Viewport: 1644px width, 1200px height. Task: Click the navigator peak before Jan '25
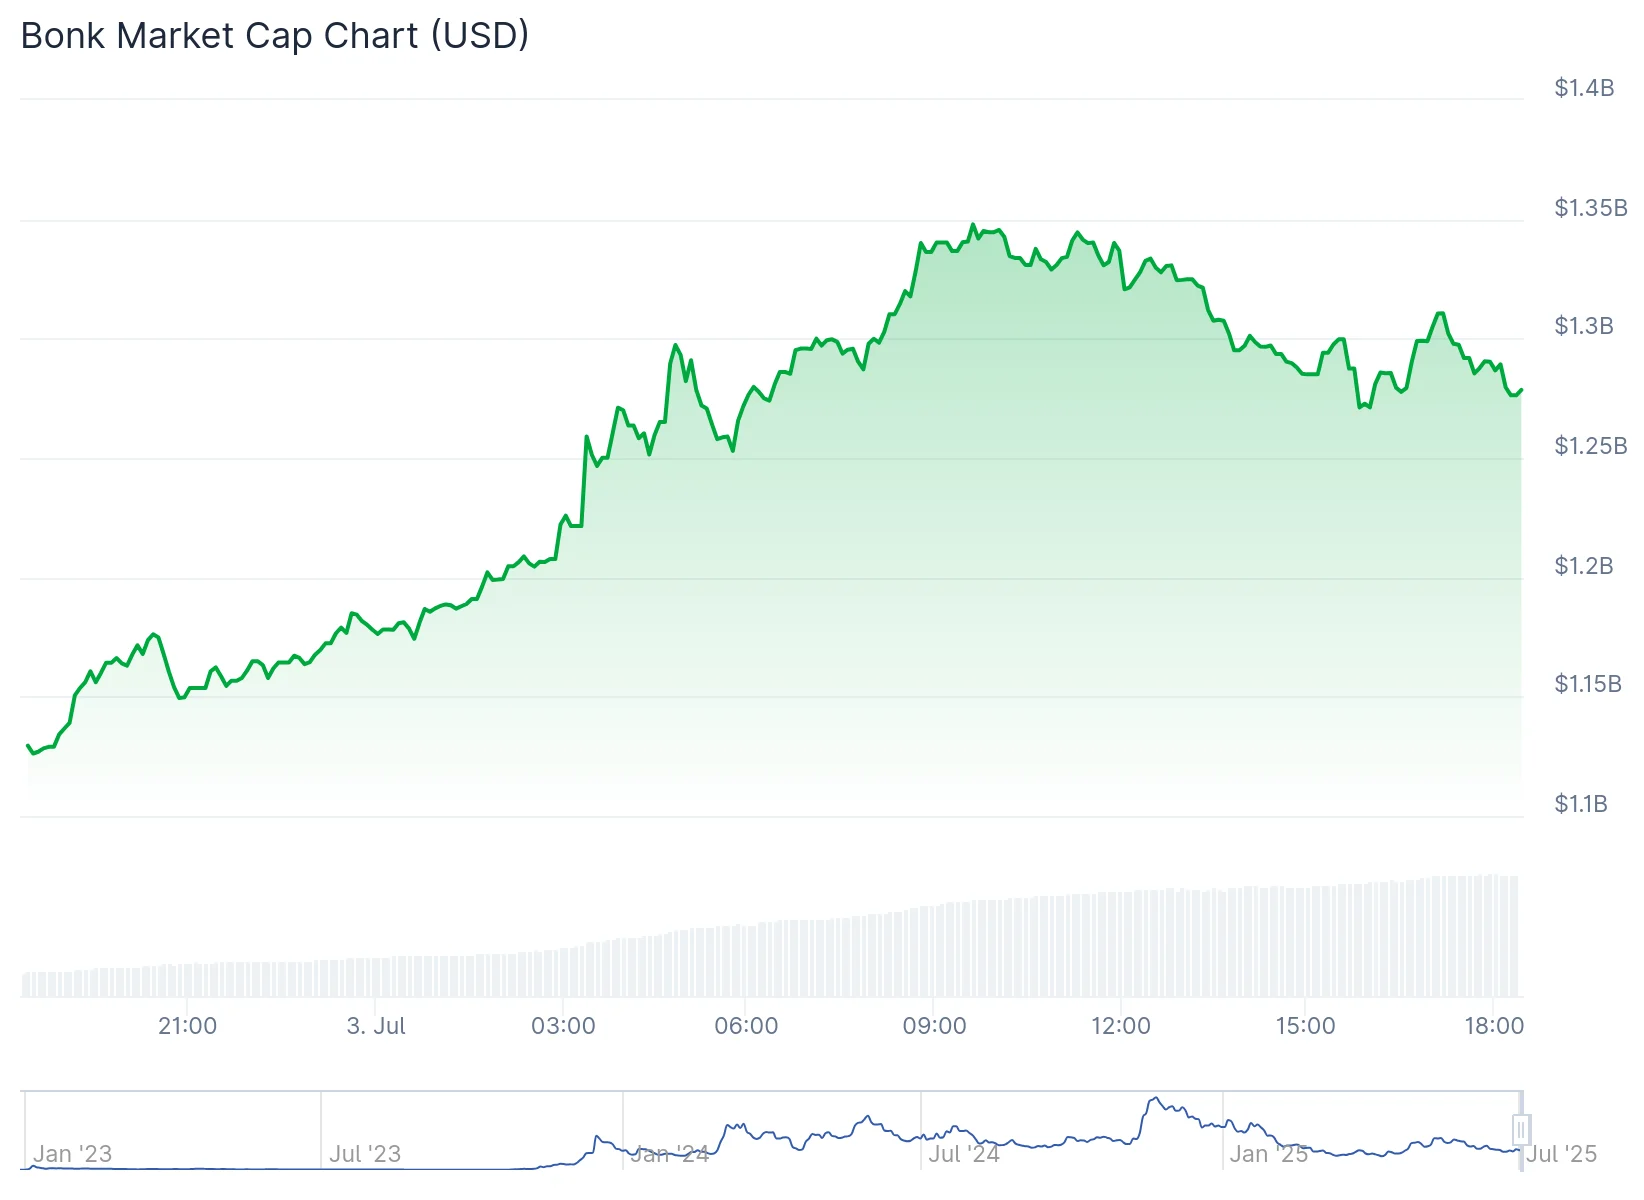[x=1155, y=1099]
